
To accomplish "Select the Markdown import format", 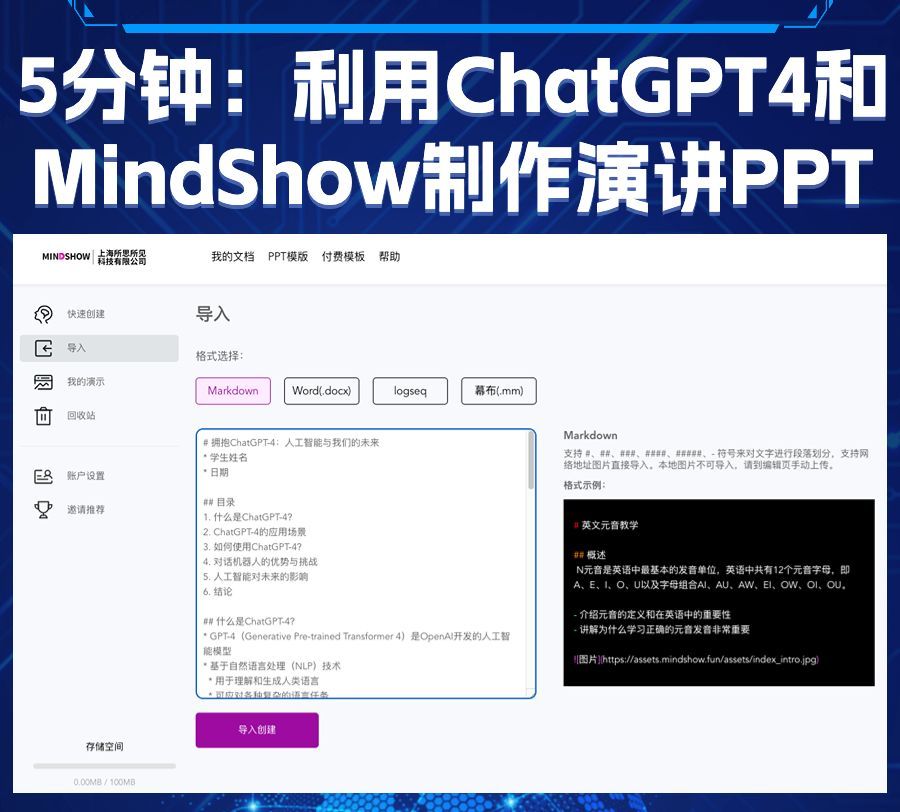I will (232, 391).
